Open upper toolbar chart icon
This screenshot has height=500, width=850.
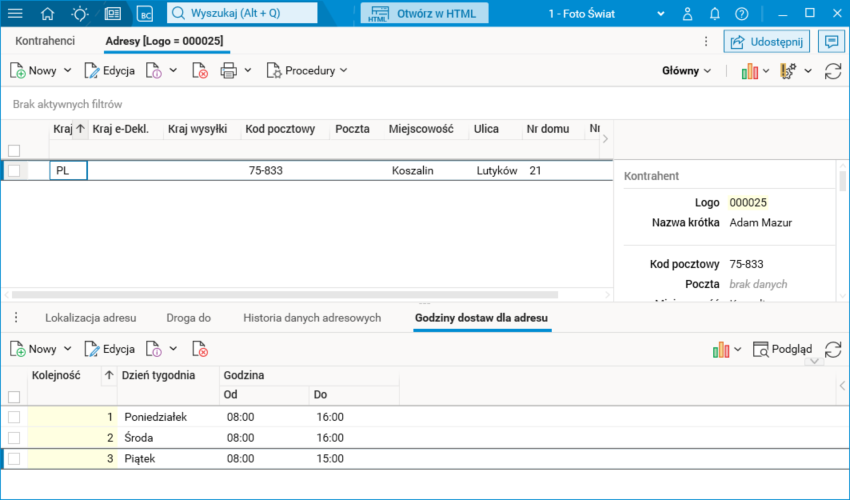point(750,71)
